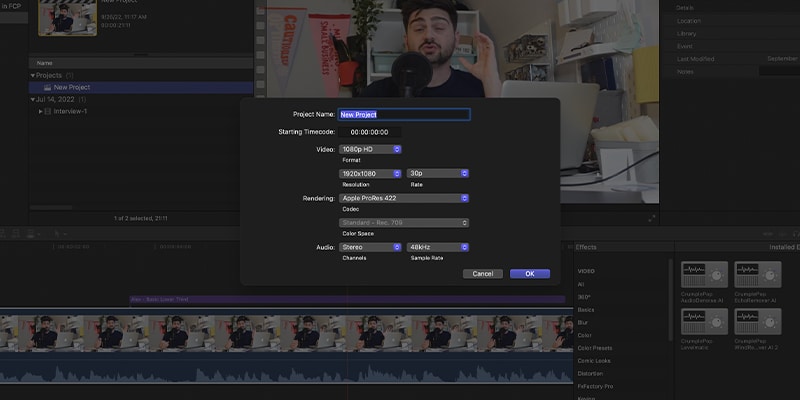Select the CrumplePop EchoRemover AI effect icon
Viewport: 800px width, 400px height.
758,274
